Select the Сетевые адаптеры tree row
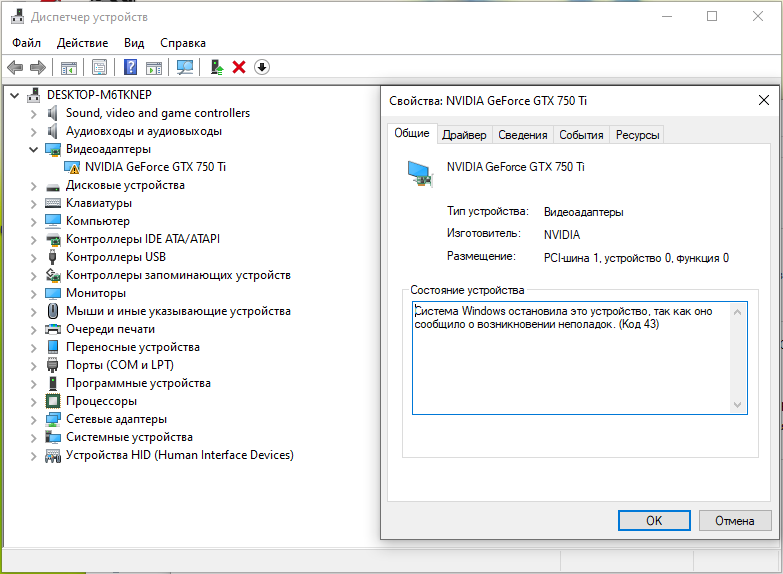Screen dimensions: 783x574 click(116, 419)
